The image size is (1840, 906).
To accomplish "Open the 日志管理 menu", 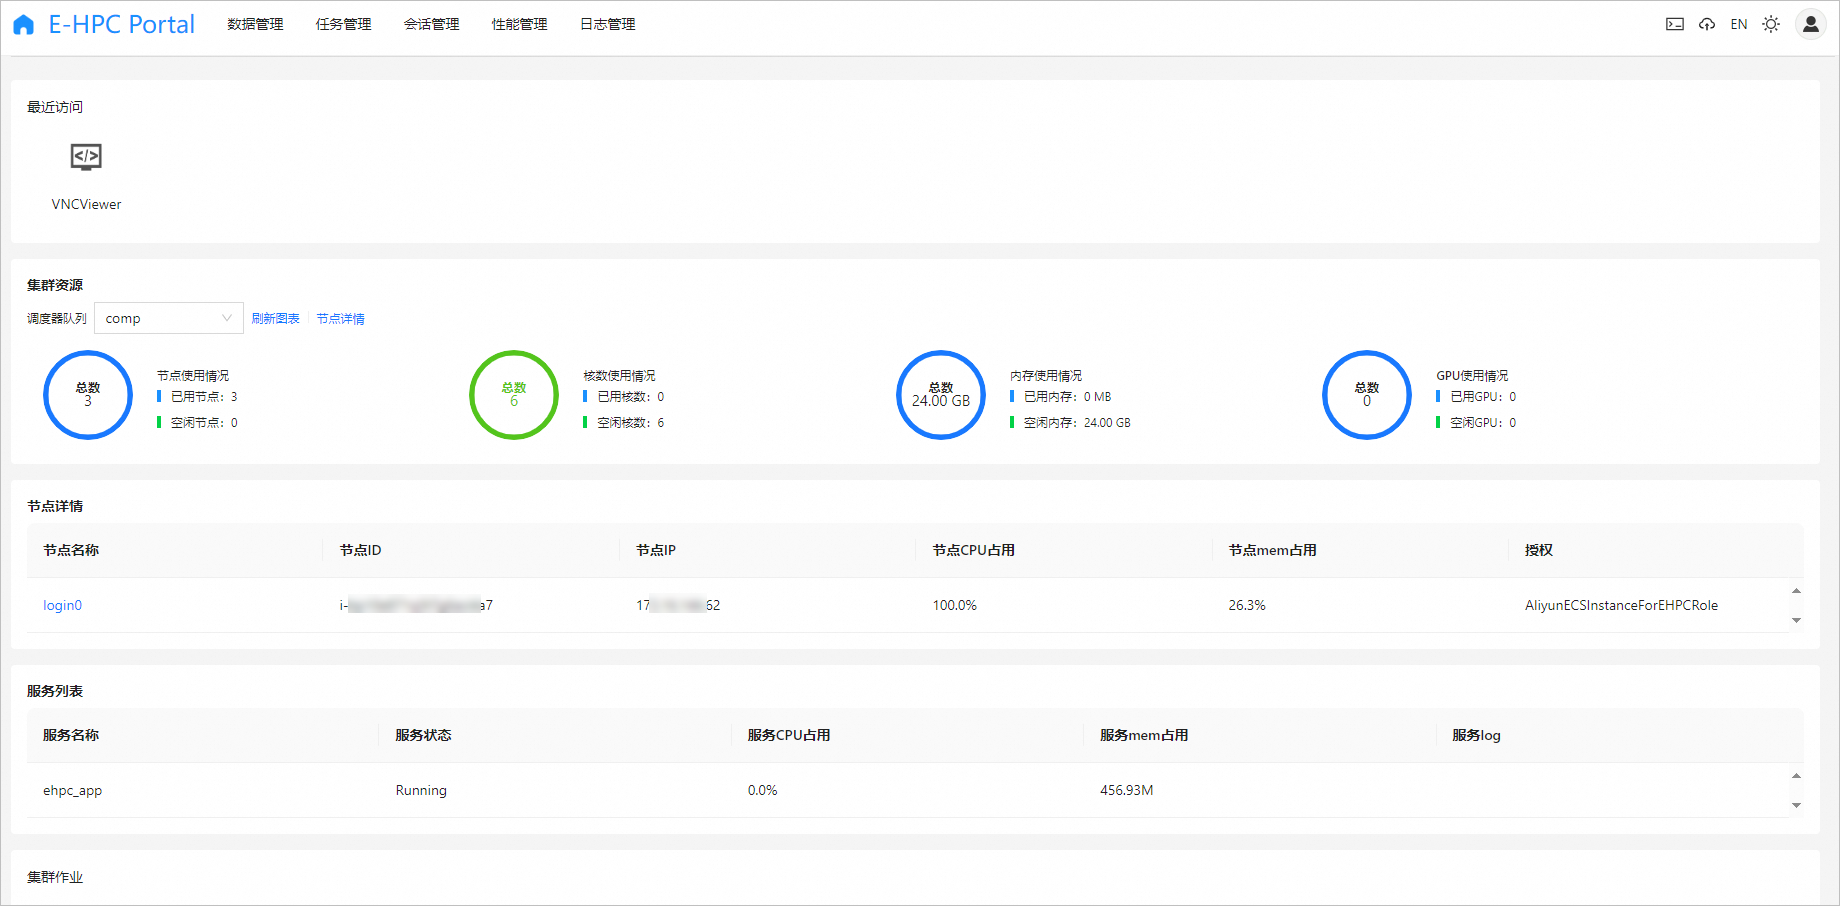I will (607, 24).
